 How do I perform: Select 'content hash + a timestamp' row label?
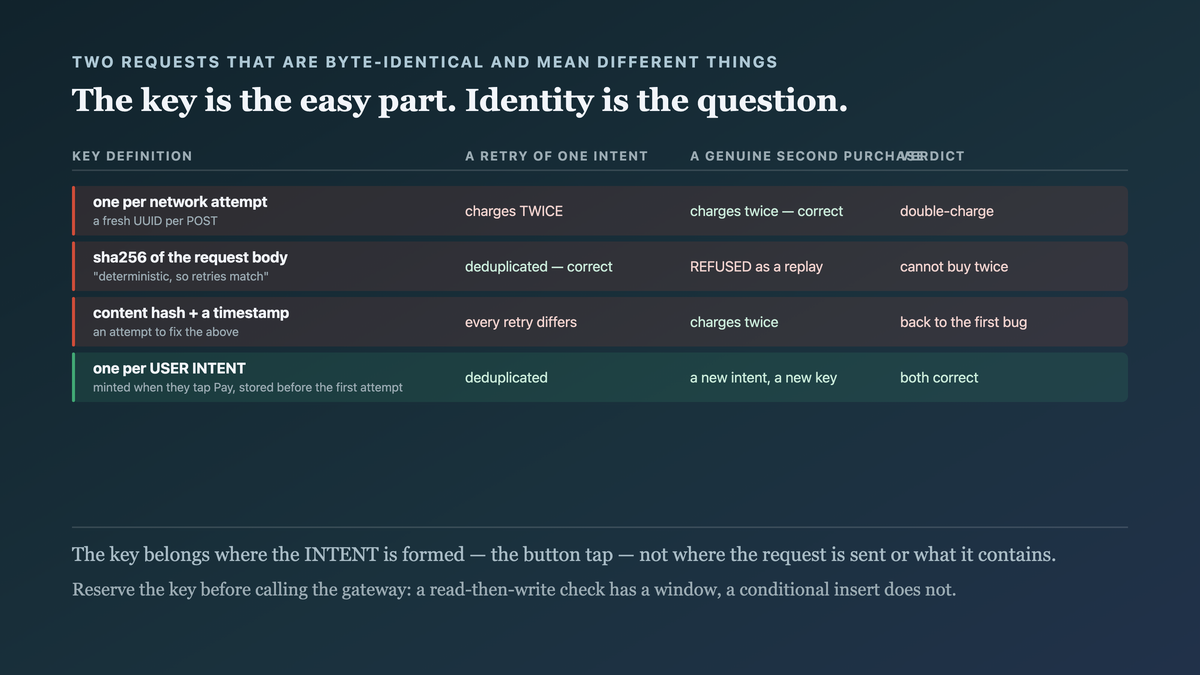pyautogui.click(x=191, y=313)
